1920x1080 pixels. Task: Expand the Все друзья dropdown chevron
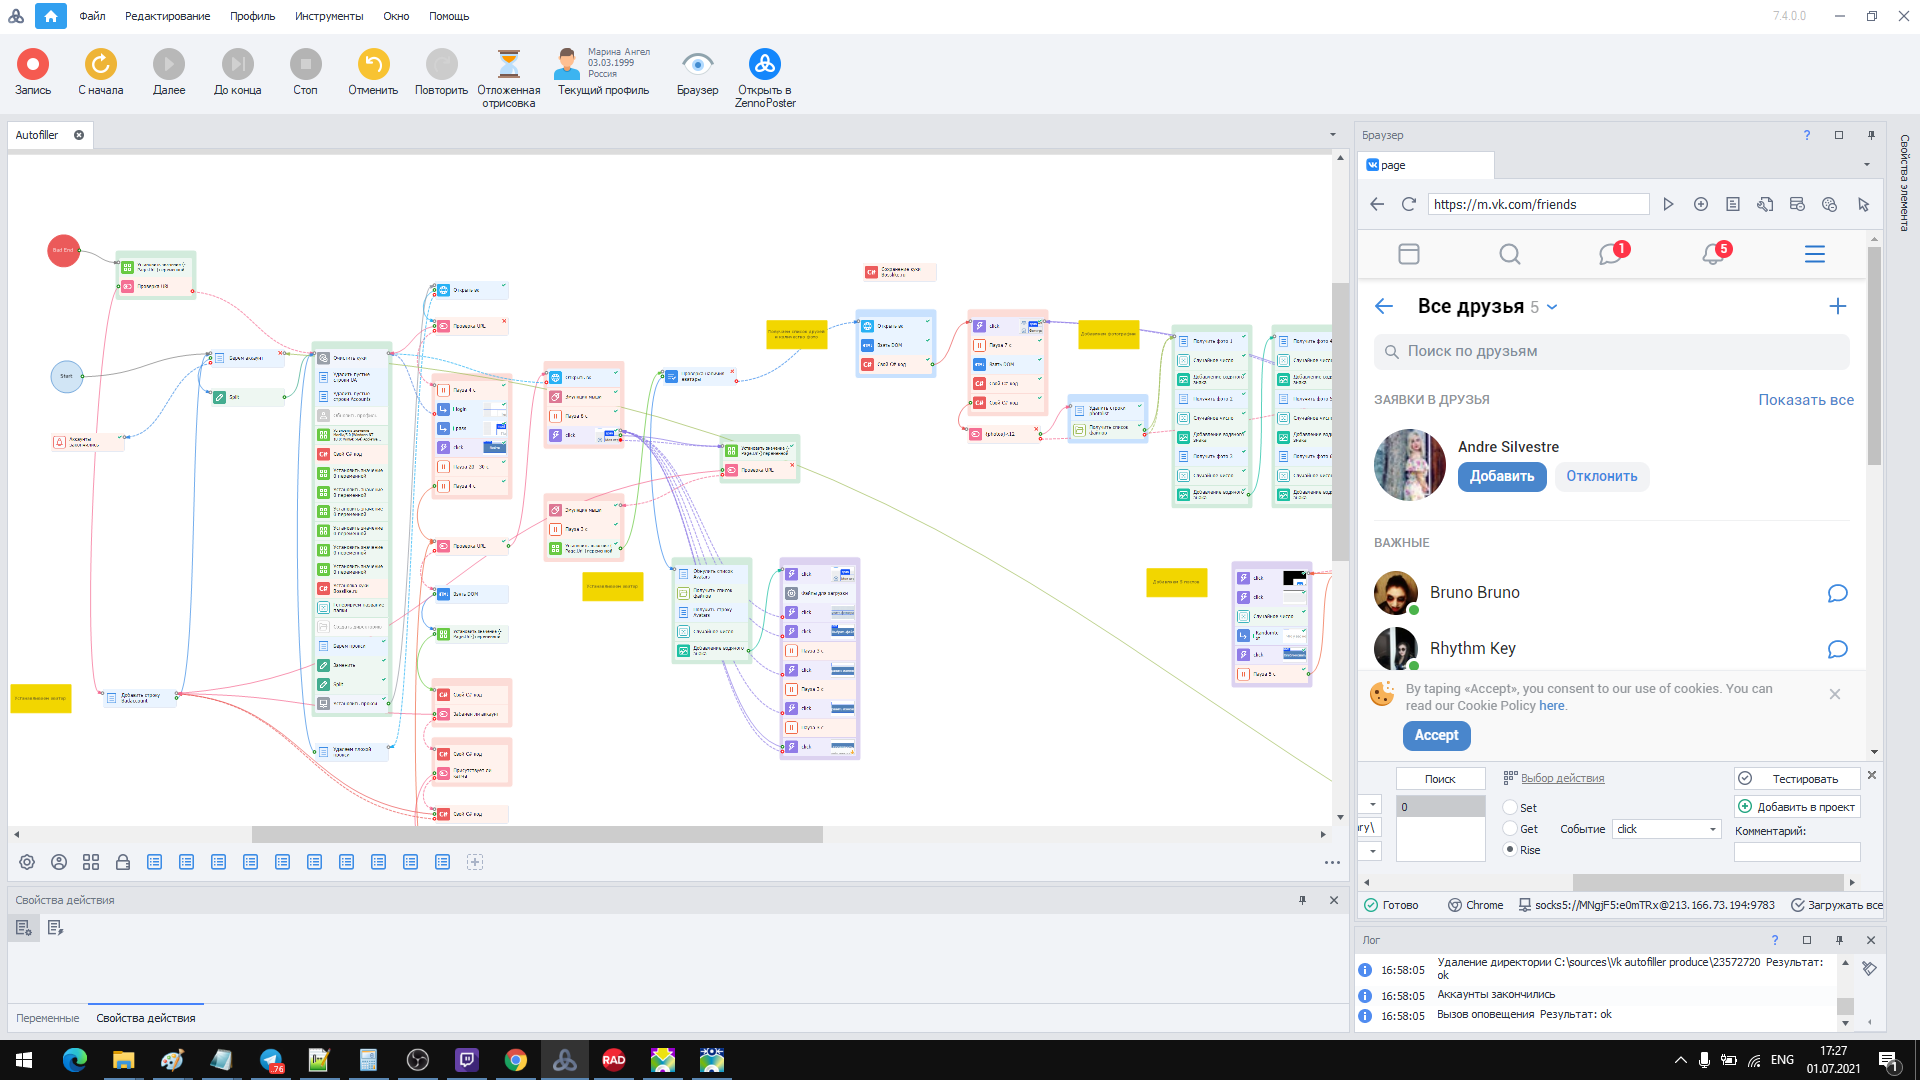(1552, 308)
